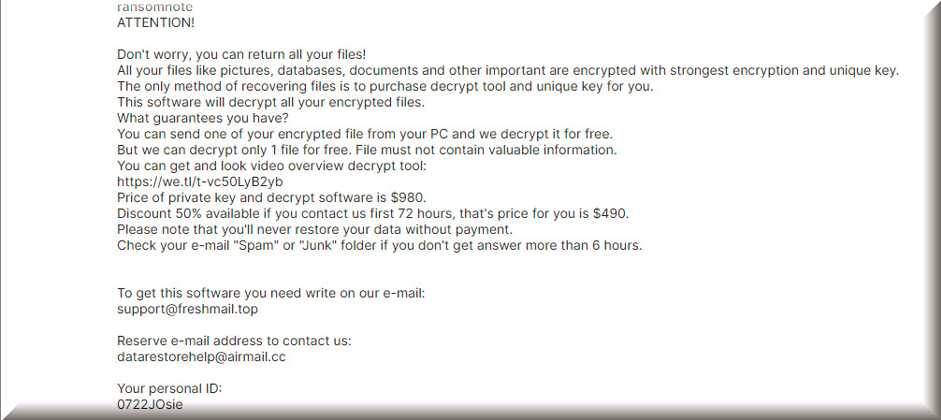Click the ATTENTION! title line
This screenshot has width=941, height=420.
pos(155,23)
